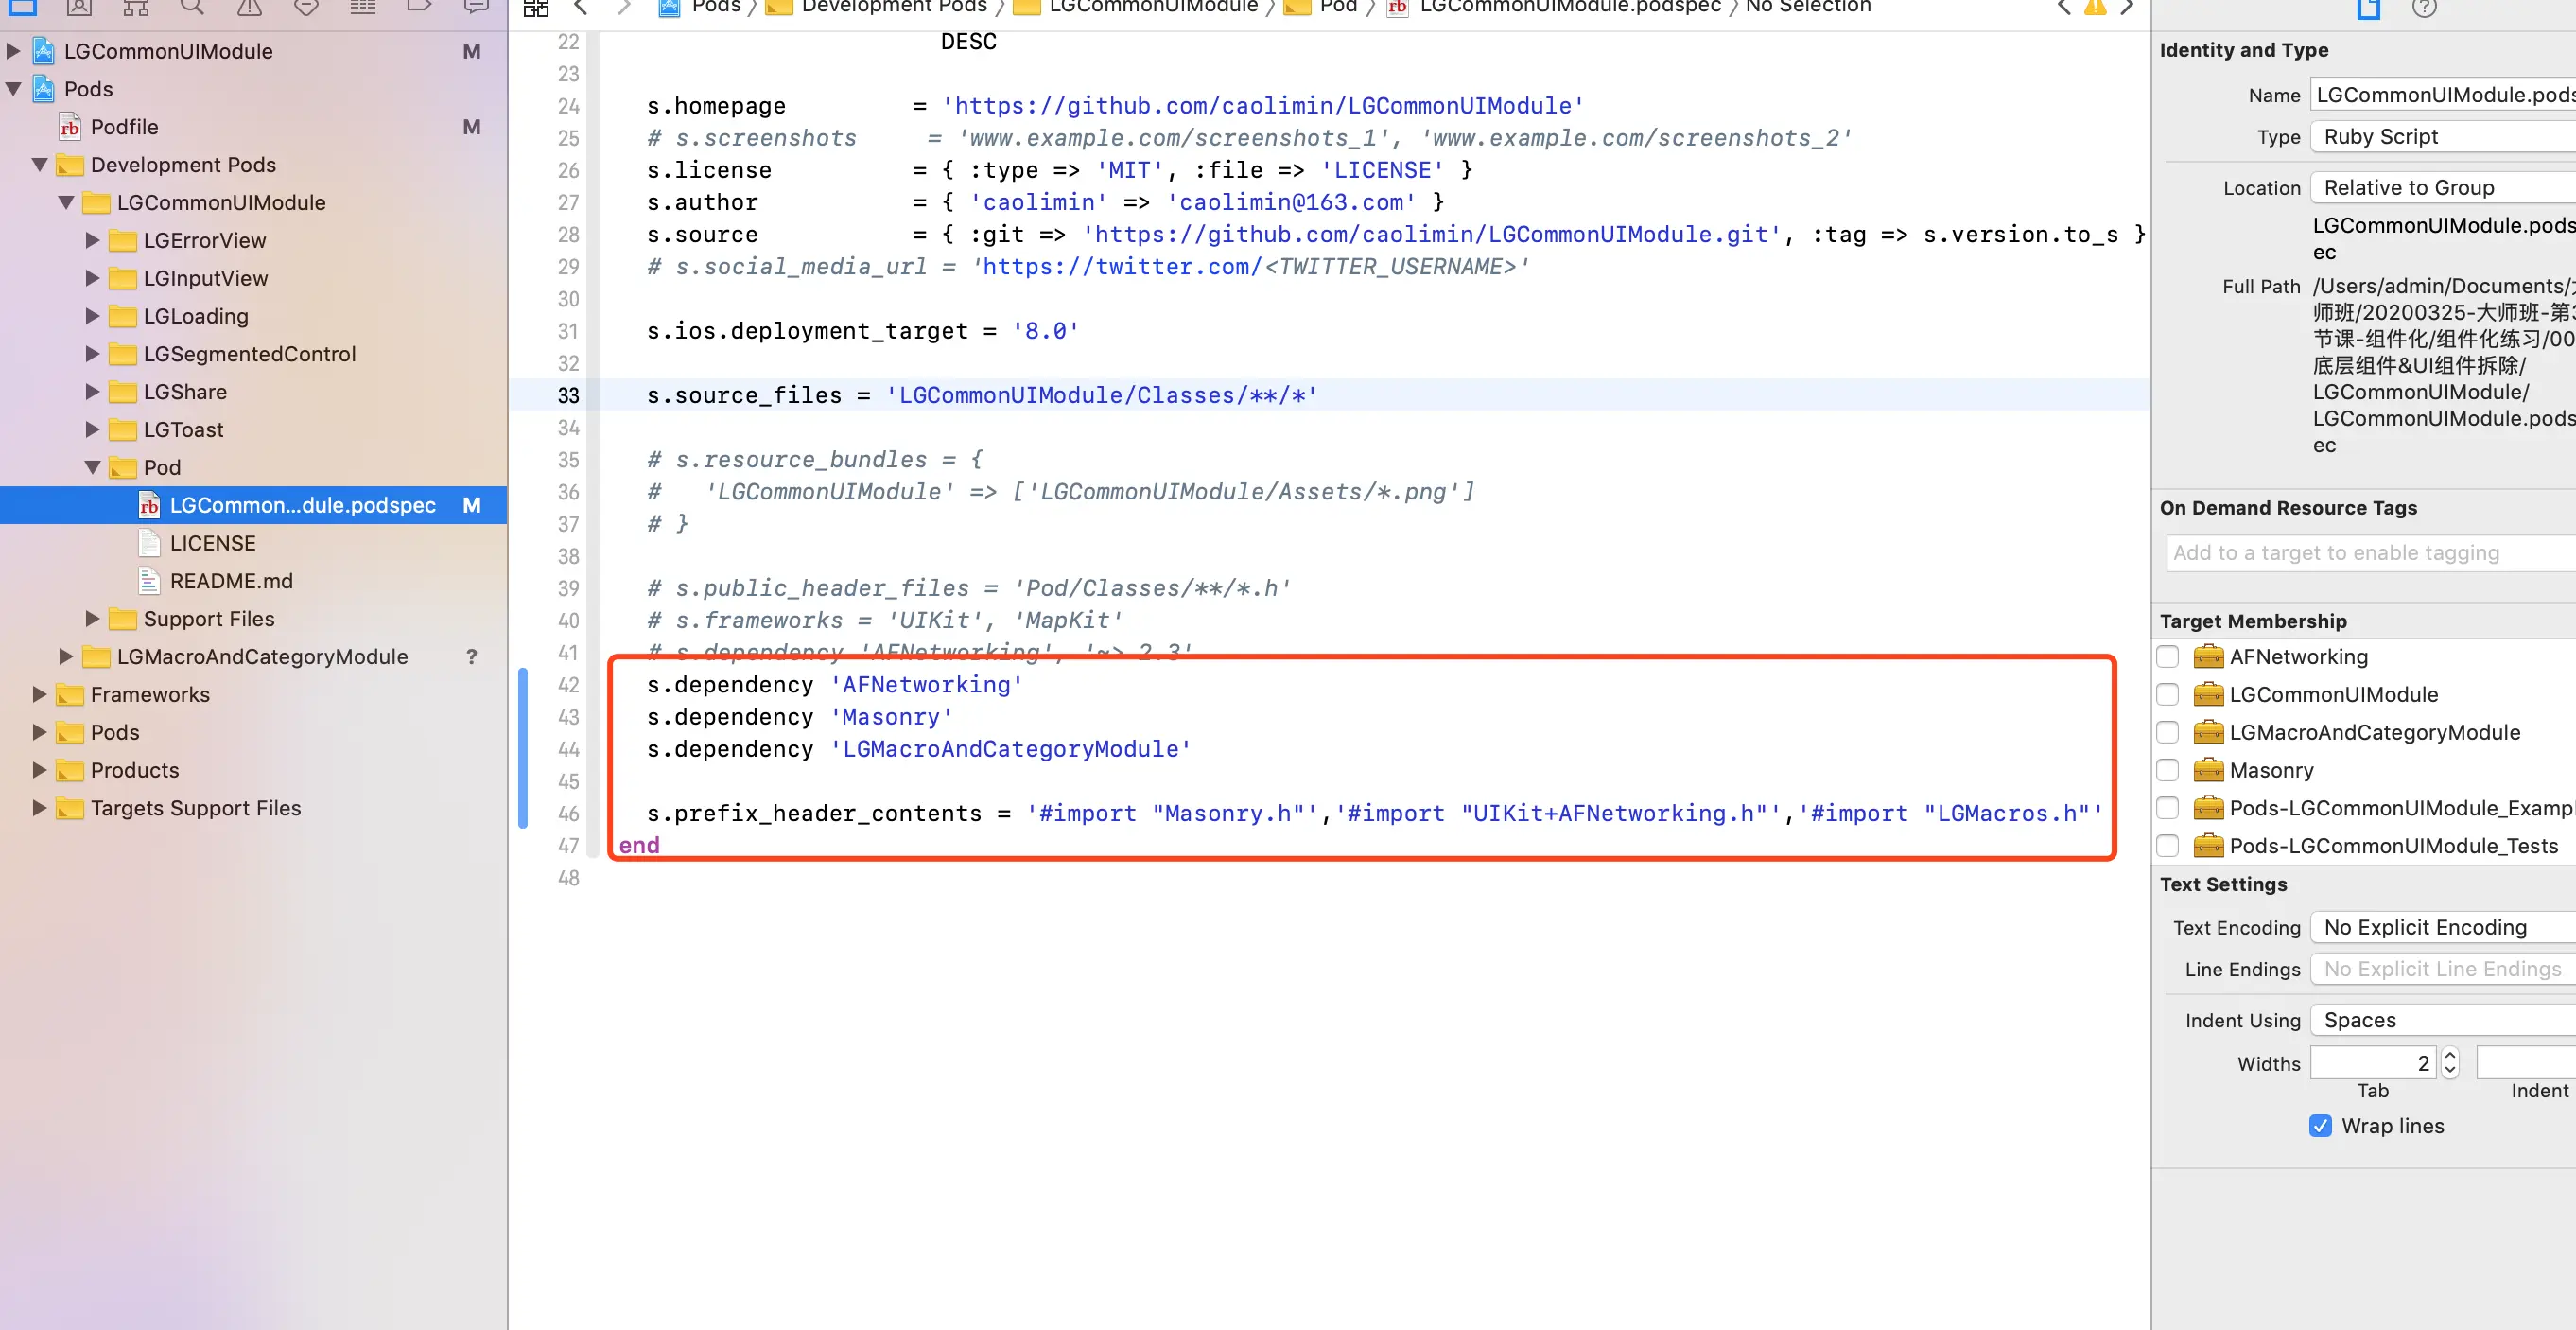
Task: Show the Source Control navigator
Action: tap(79, 7)
